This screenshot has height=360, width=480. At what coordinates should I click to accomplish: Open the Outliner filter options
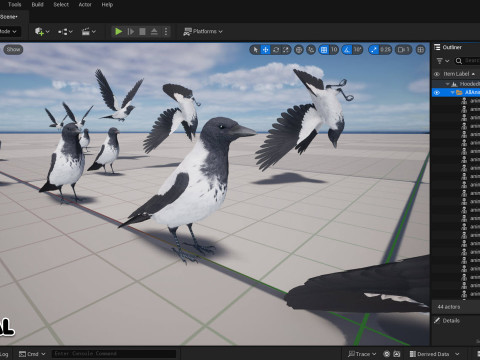443,61
